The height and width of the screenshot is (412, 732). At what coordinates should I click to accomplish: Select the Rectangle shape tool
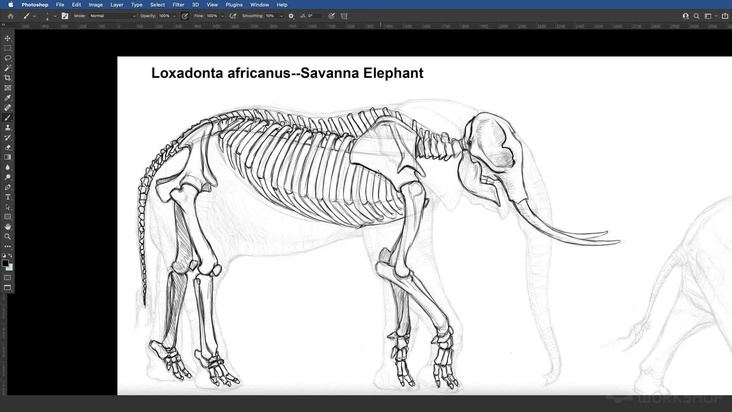click(7, 217)
